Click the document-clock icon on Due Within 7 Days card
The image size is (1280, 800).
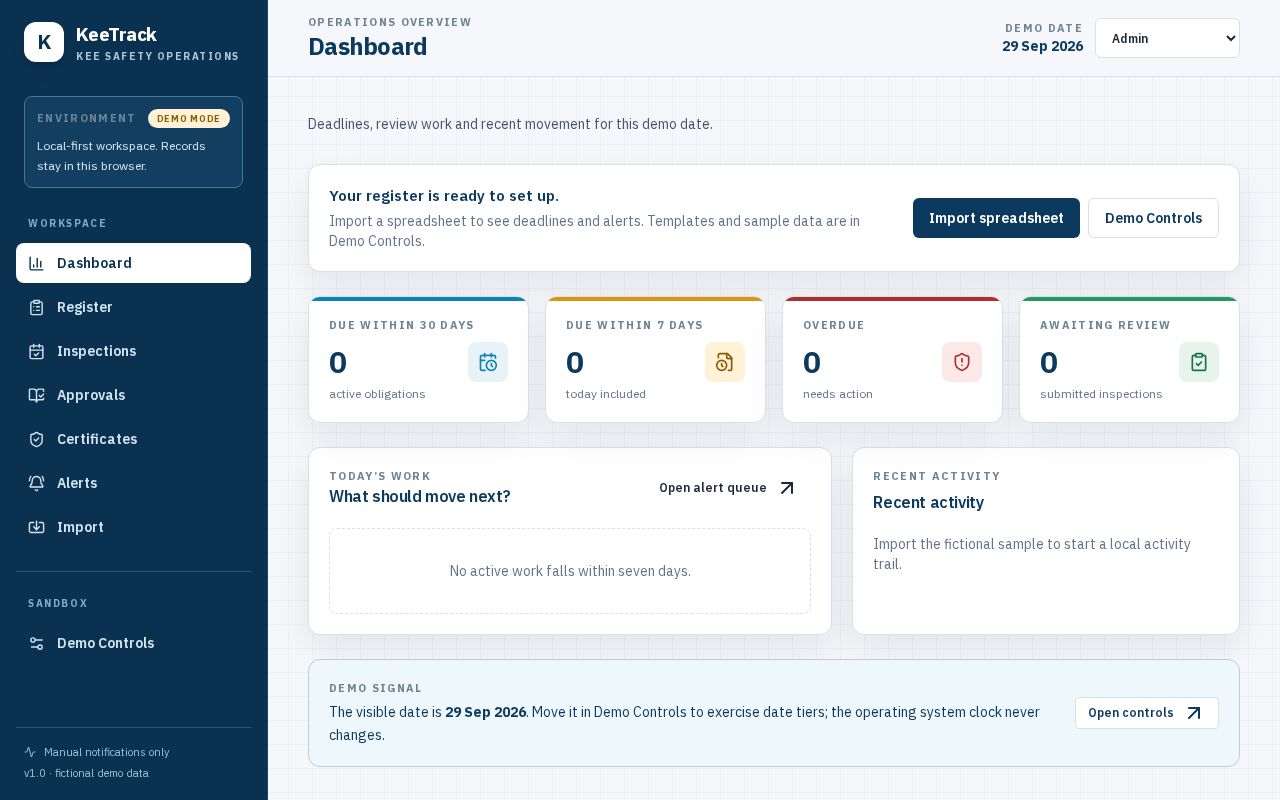725,362
